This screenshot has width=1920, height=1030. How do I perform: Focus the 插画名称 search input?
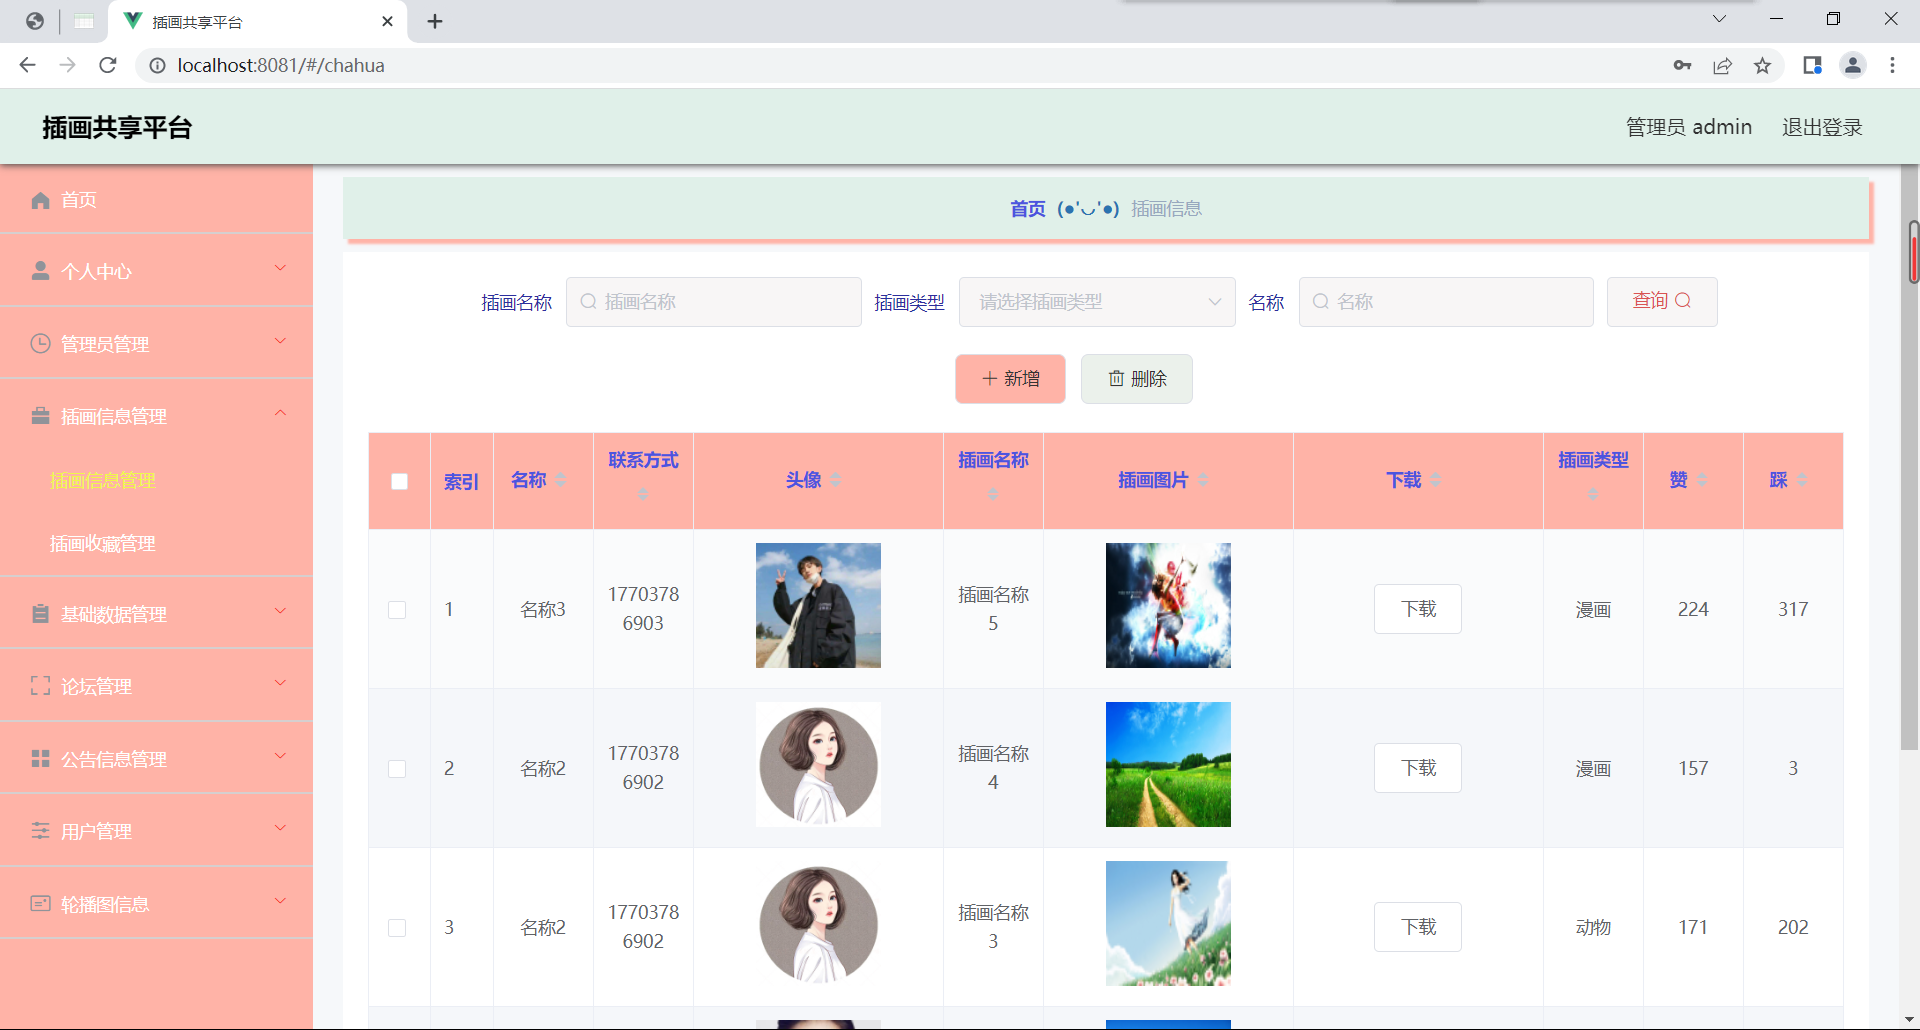(x=714, y=302)
